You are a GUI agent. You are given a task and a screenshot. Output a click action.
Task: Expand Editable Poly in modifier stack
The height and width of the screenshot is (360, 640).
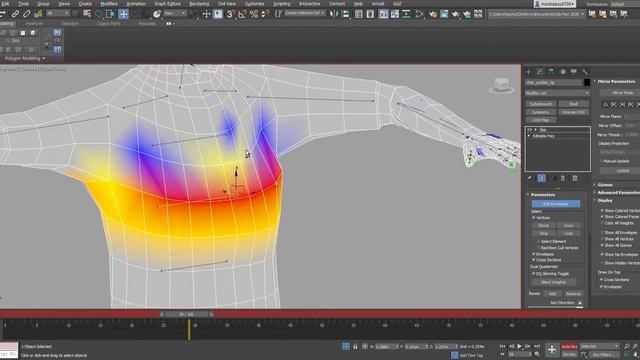(x=529, y=136)
